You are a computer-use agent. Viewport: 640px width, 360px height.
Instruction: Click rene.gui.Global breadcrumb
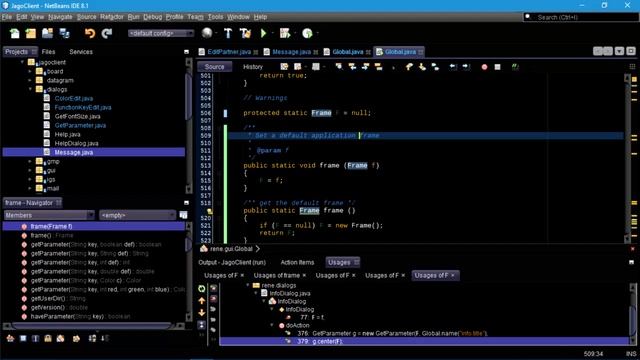click(x=231, y=249)
